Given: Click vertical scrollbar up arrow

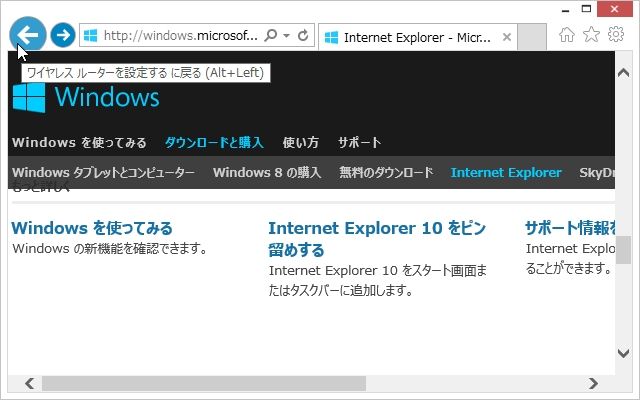Looking at the screenshot, I should coord(623,73).
